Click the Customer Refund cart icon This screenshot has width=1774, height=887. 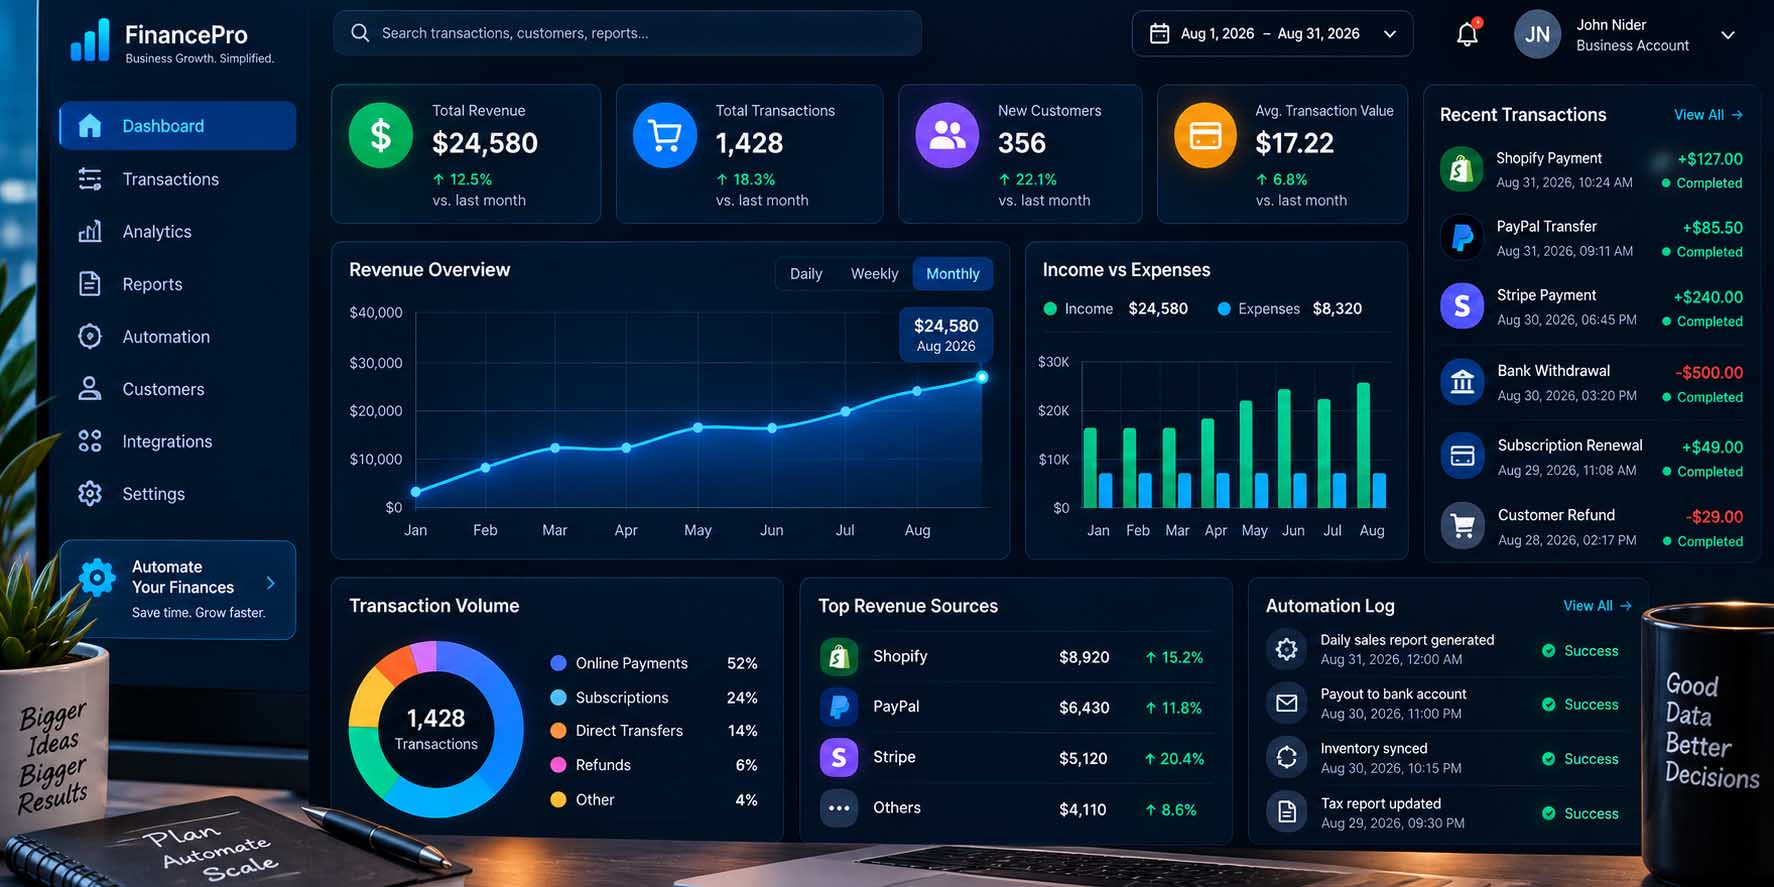1462,526
